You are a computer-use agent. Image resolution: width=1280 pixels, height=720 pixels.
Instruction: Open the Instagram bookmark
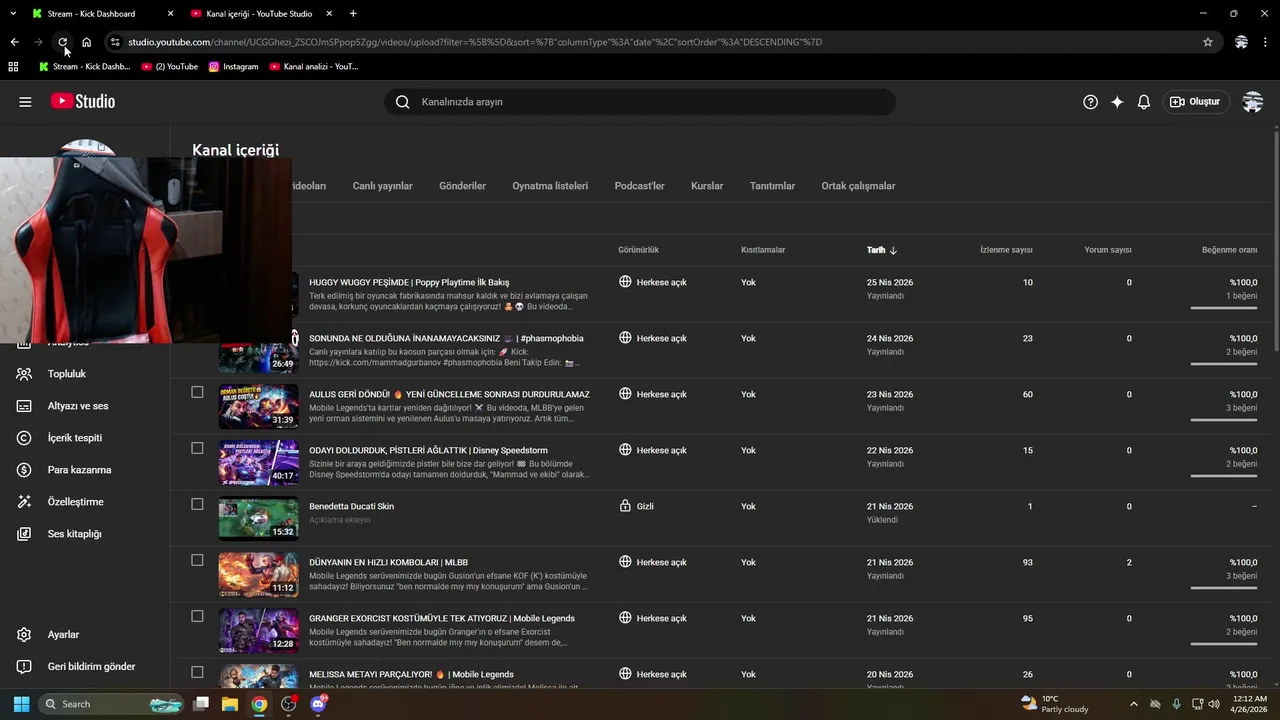coord(233,67)
